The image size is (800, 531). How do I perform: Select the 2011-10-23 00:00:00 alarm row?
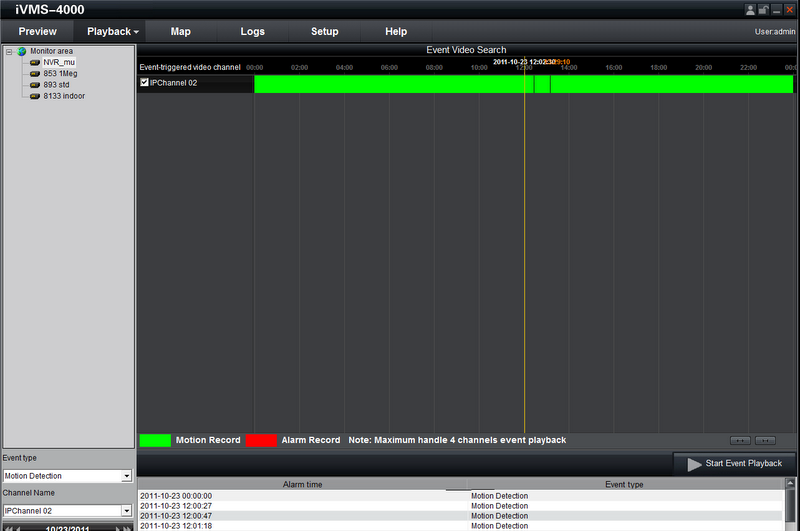coord(460,496)
